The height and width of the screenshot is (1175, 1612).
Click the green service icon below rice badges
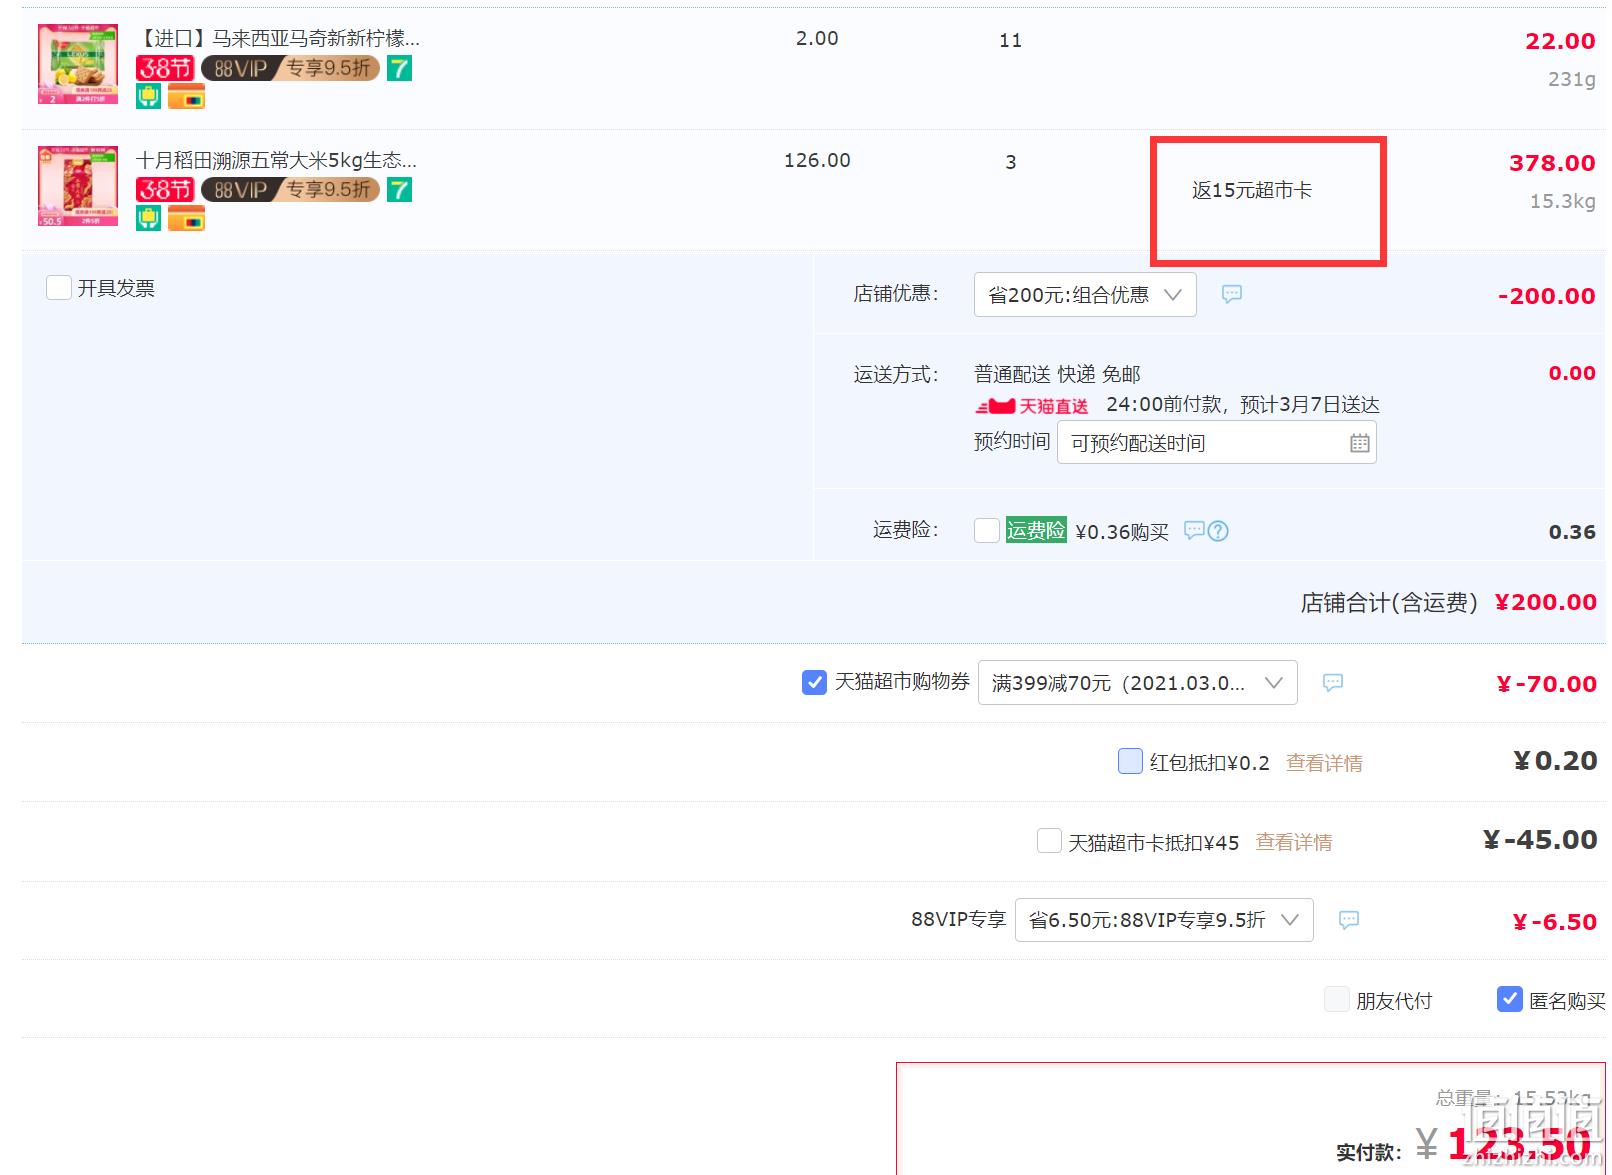pos(148,219)
